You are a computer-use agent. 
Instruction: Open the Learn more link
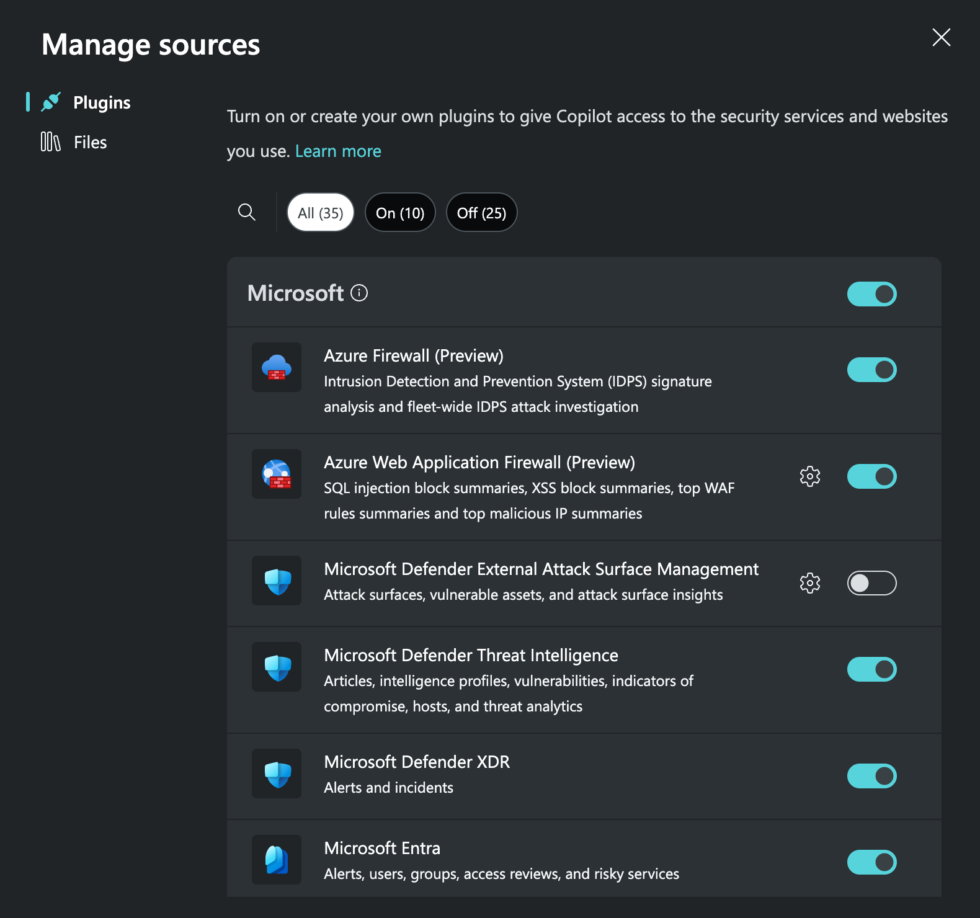(338, 150)
